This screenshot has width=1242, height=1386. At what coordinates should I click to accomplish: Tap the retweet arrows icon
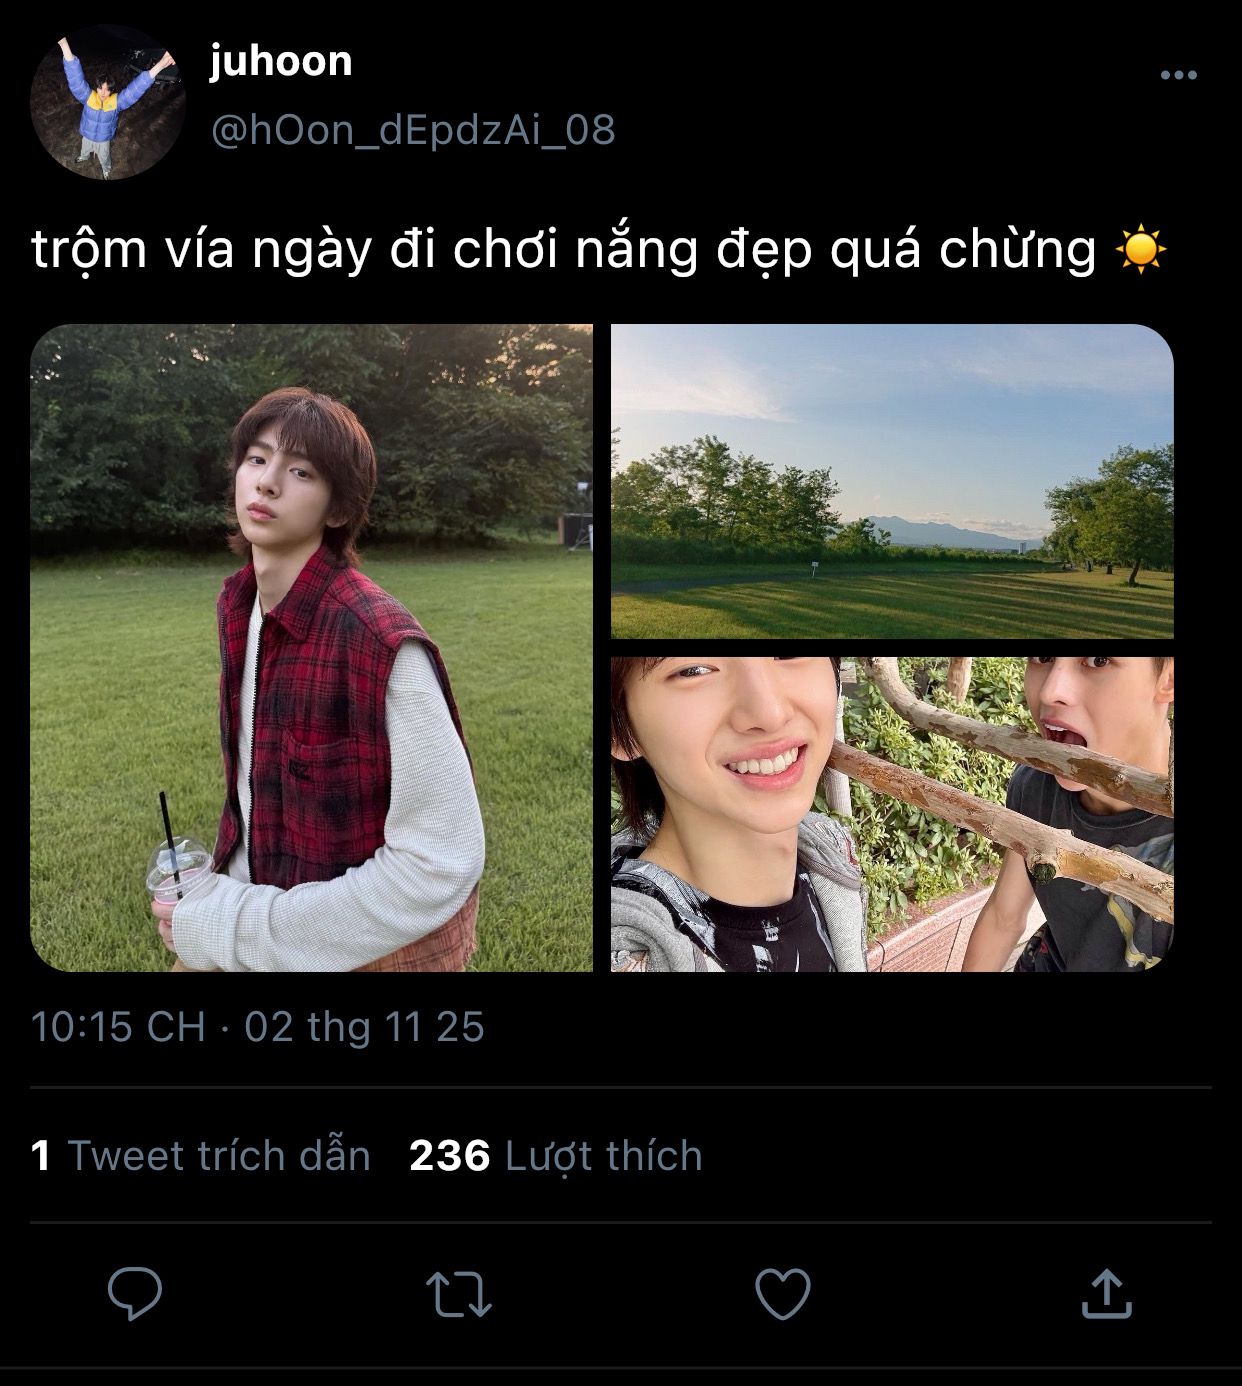click(x=459, y=1293)
